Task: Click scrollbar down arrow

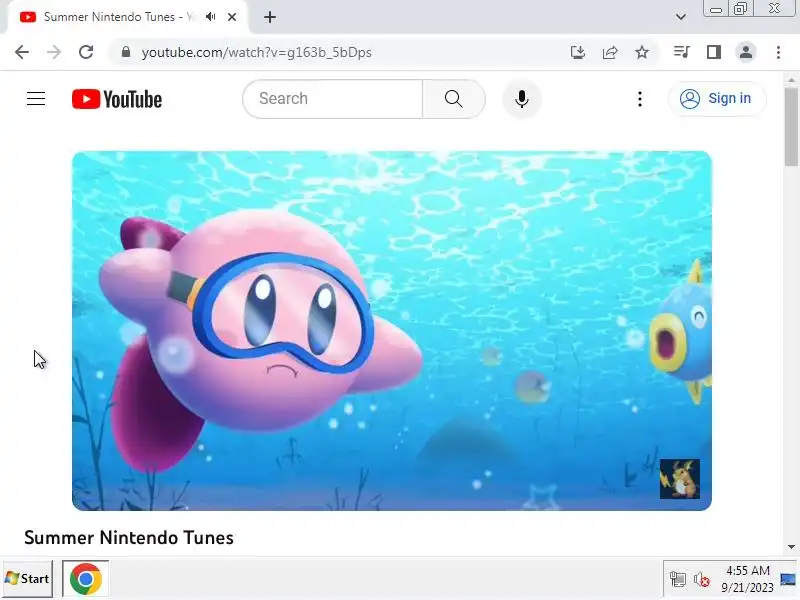Action: 791,547
